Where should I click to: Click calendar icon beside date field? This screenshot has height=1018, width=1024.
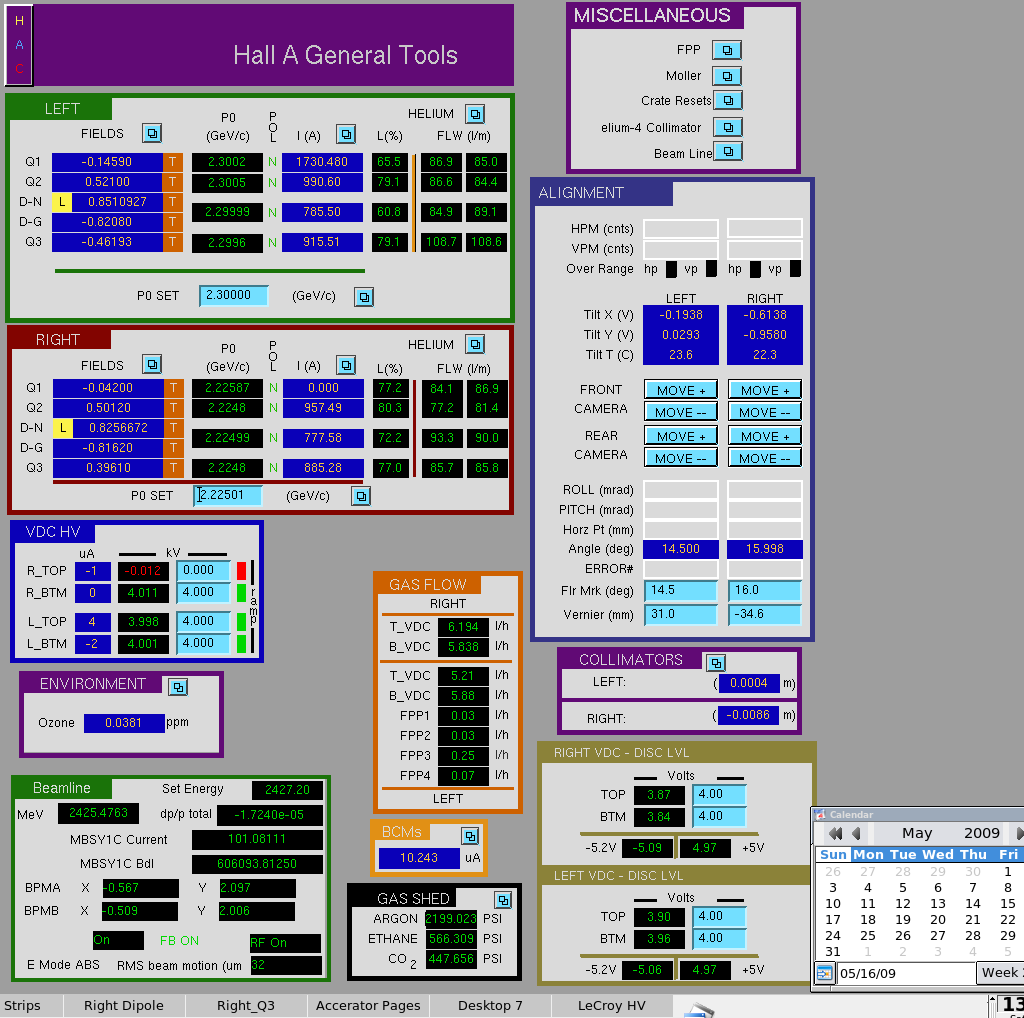coord(824,973)
